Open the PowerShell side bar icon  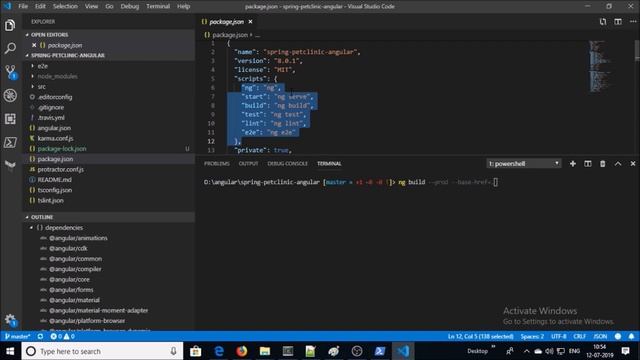click(10, 142)
